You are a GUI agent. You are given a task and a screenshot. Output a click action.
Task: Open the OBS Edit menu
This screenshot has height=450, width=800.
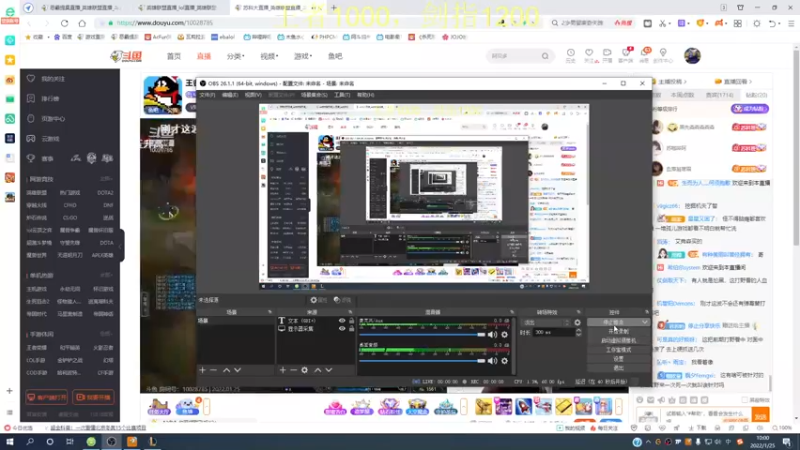tap(230, 95)
